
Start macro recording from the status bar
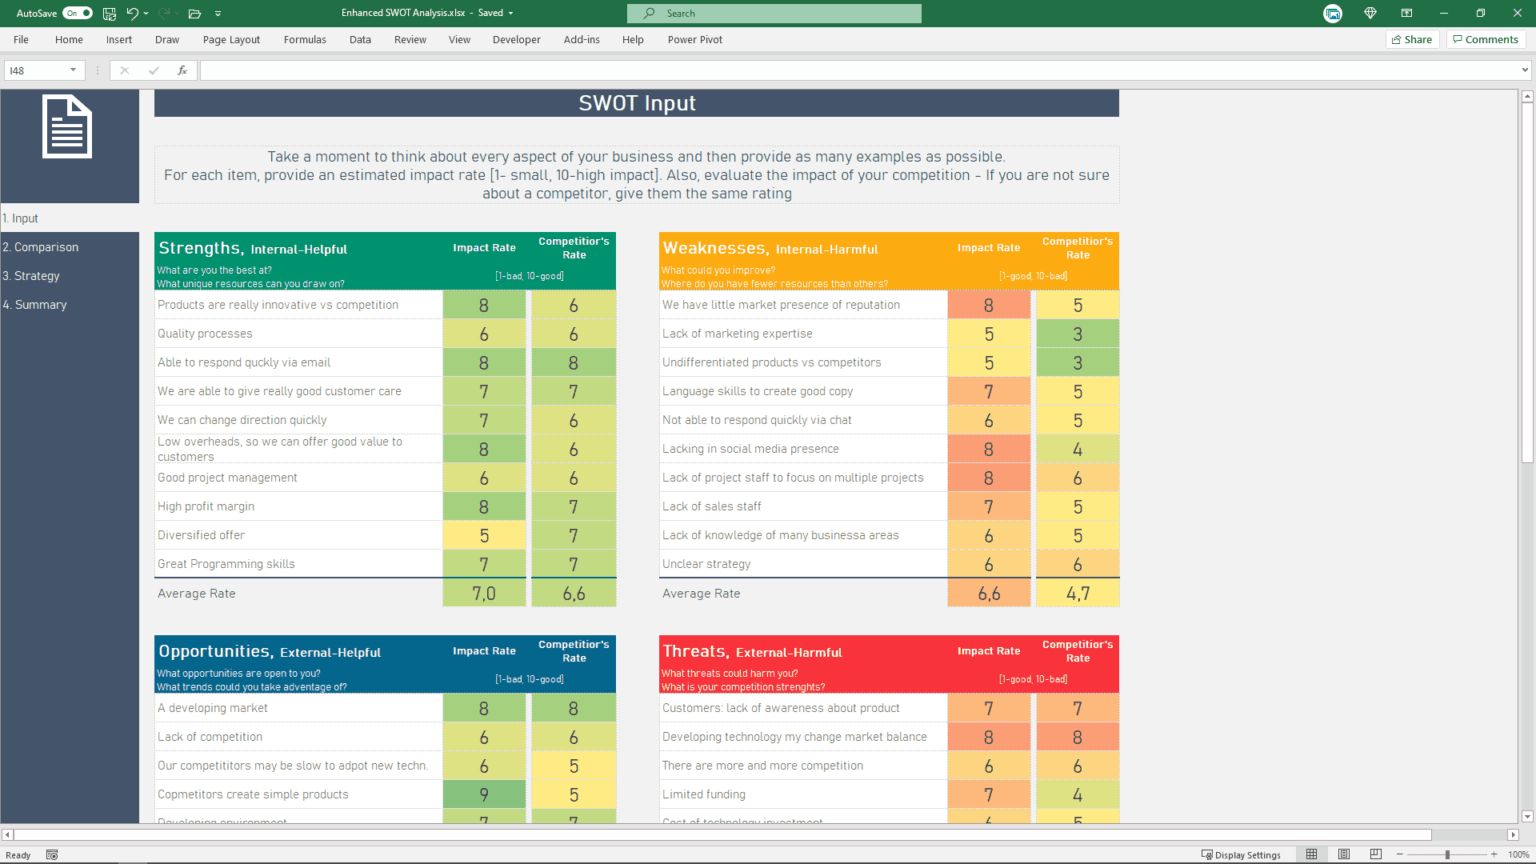(x=50, y=855)
